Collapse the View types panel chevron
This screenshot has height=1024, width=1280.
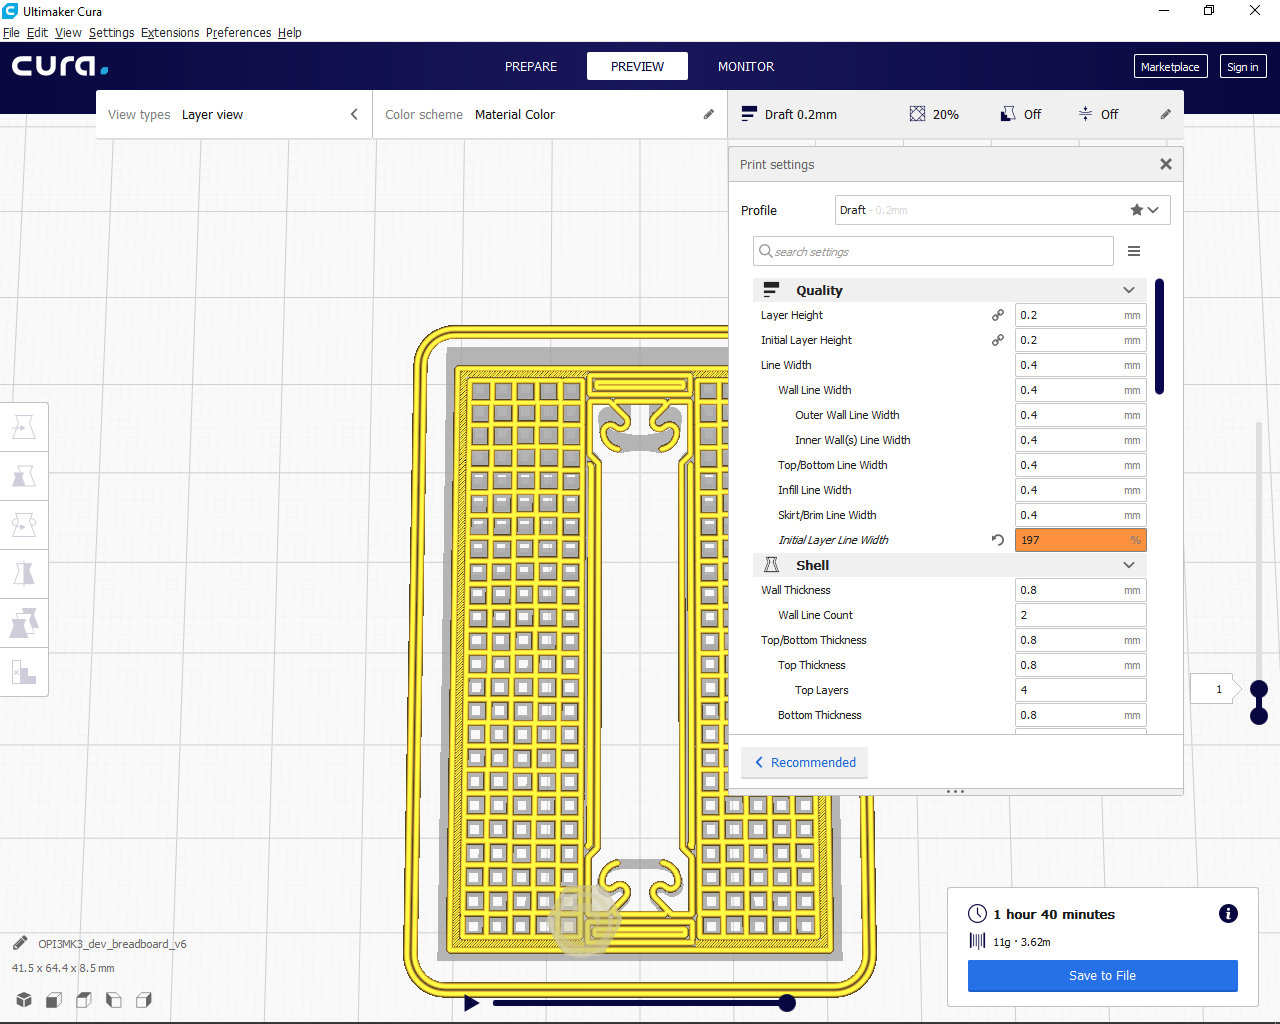354,114
